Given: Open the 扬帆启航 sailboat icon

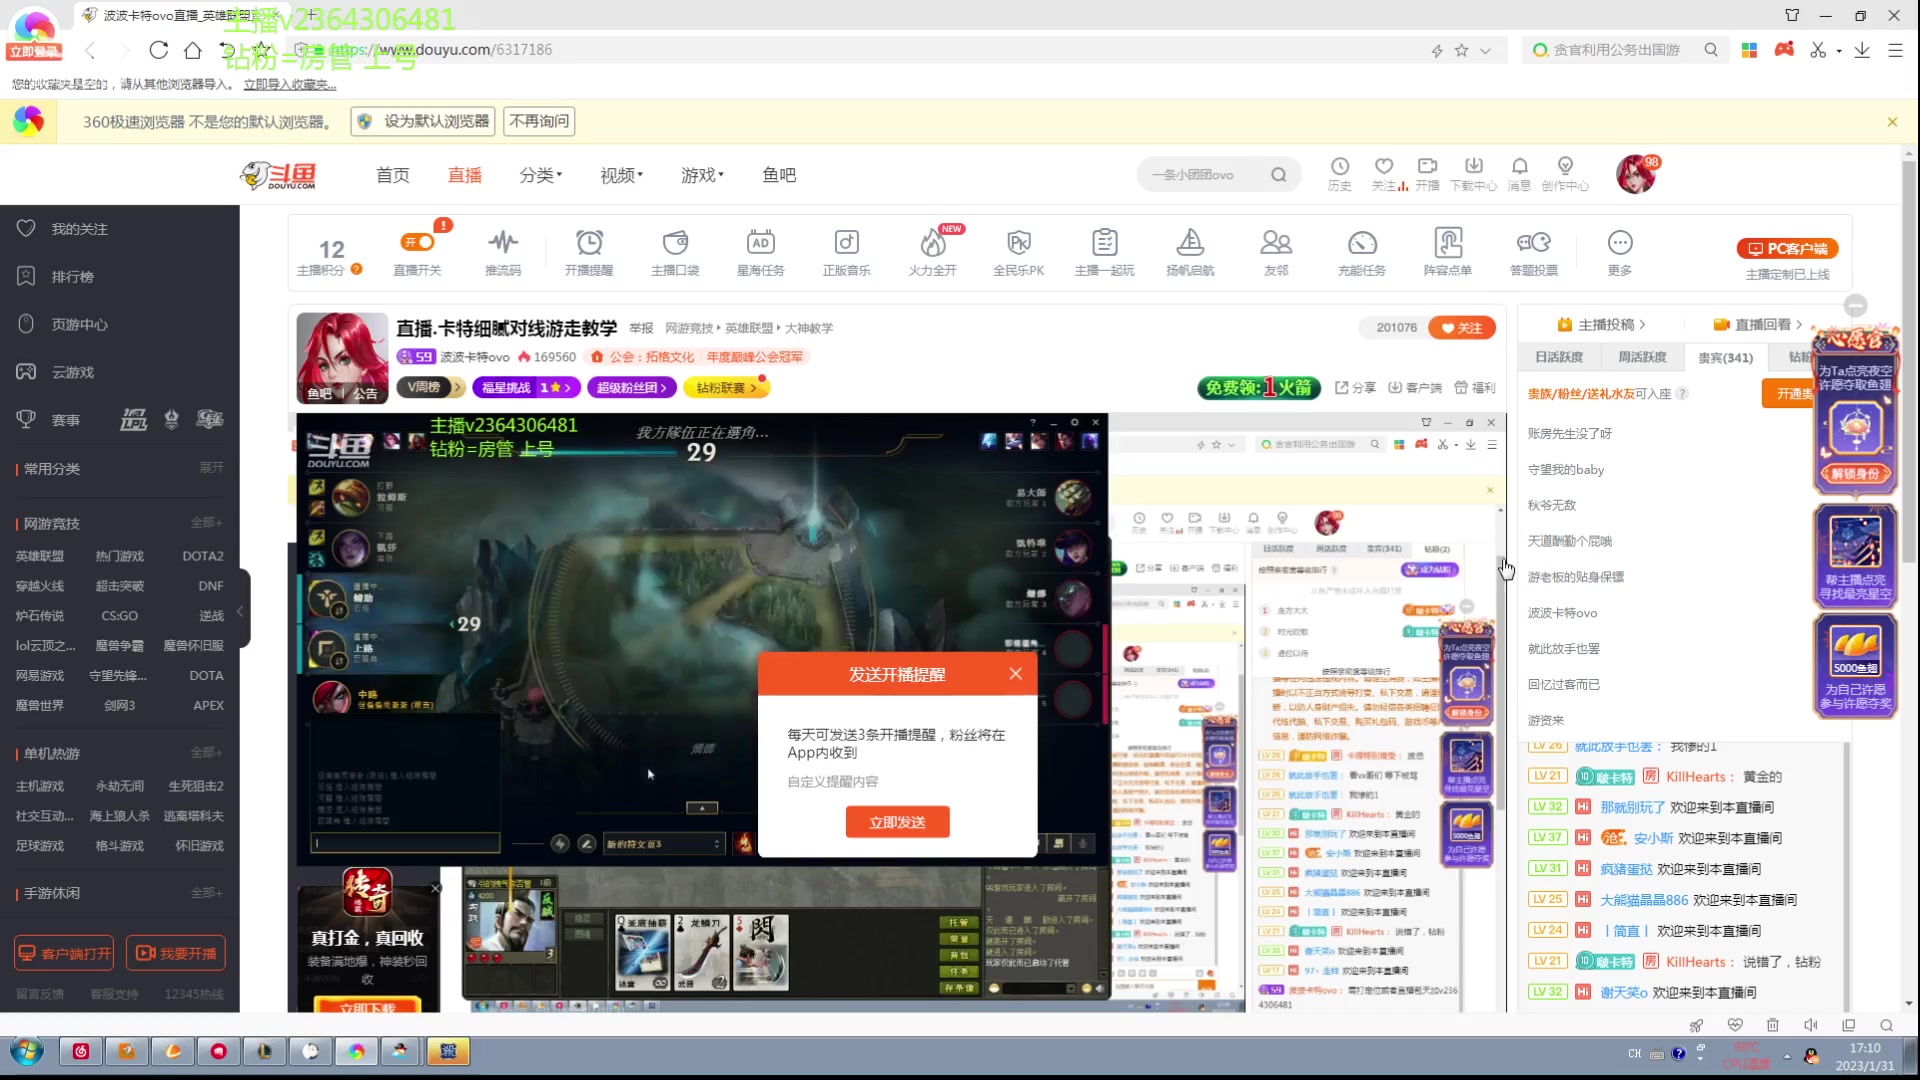Looking at the screenshot, I should click(x=1190, y=253).
